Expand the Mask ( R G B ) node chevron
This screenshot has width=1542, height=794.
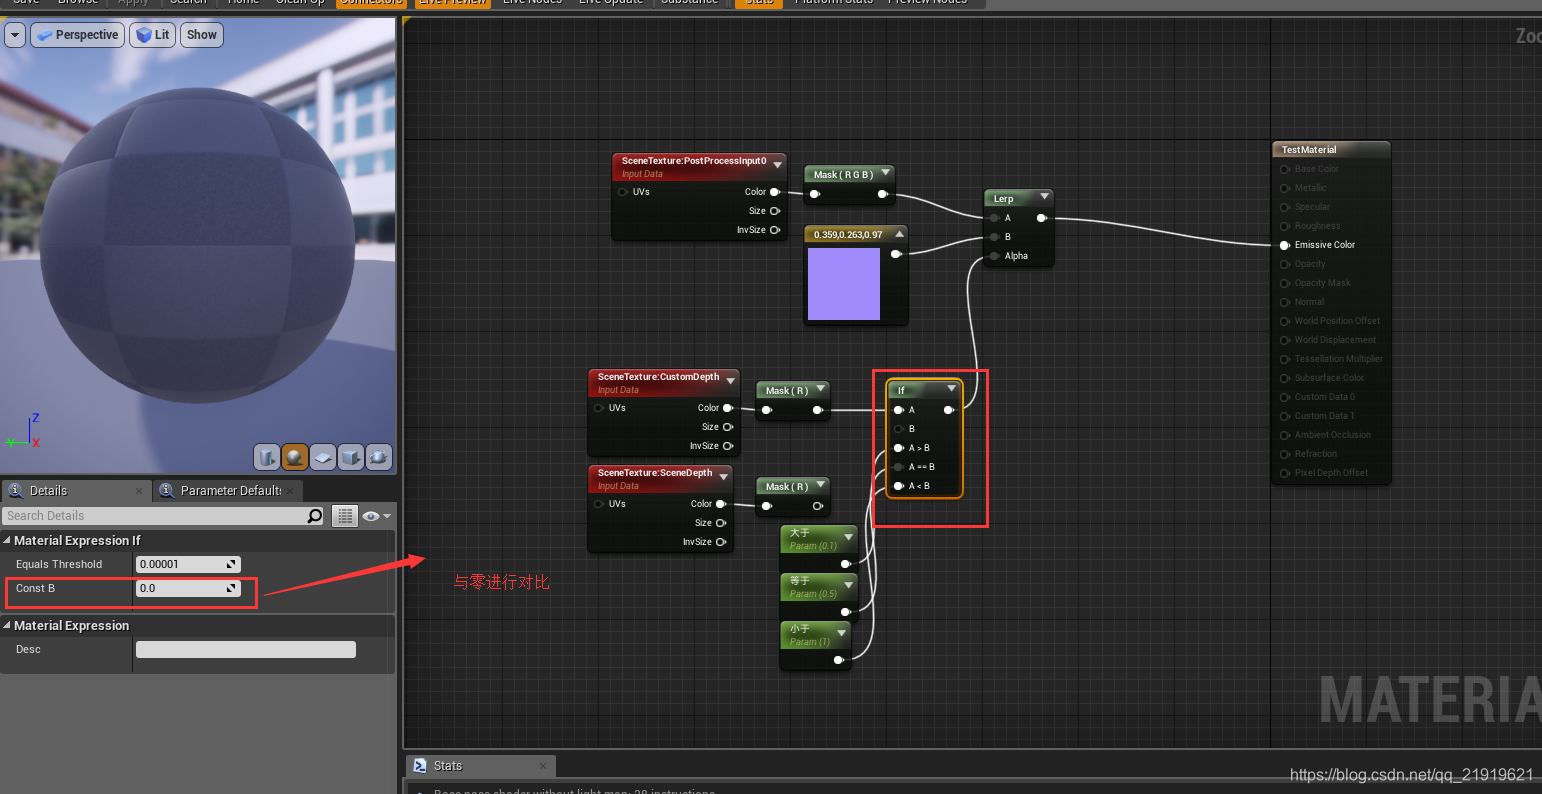[x=885, y=173]
